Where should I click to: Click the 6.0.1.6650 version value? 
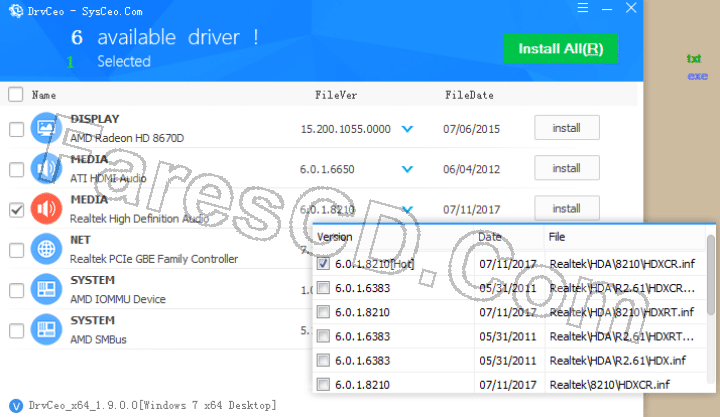(x=327, y=169)
